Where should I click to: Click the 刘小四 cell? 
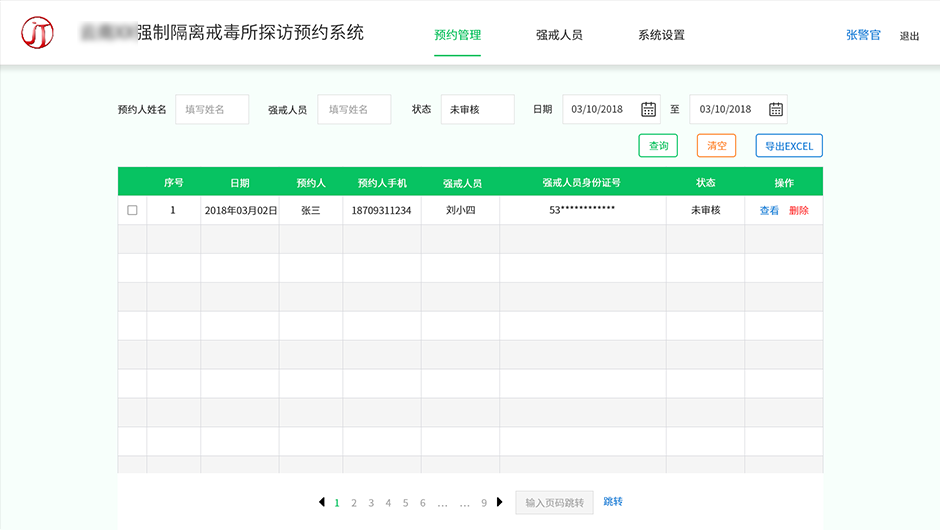(460, 210)
